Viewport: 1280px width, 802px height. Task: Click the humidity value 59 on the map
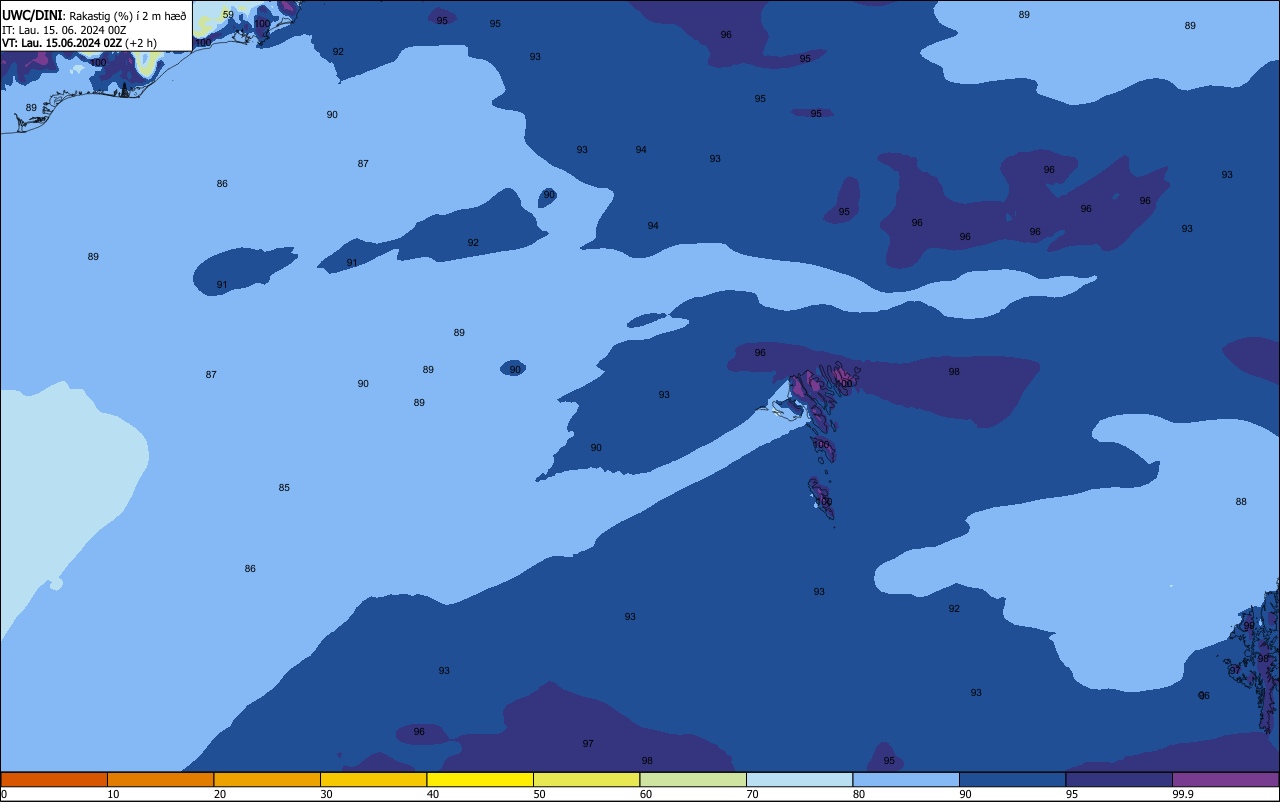click(x=228, y=14)
